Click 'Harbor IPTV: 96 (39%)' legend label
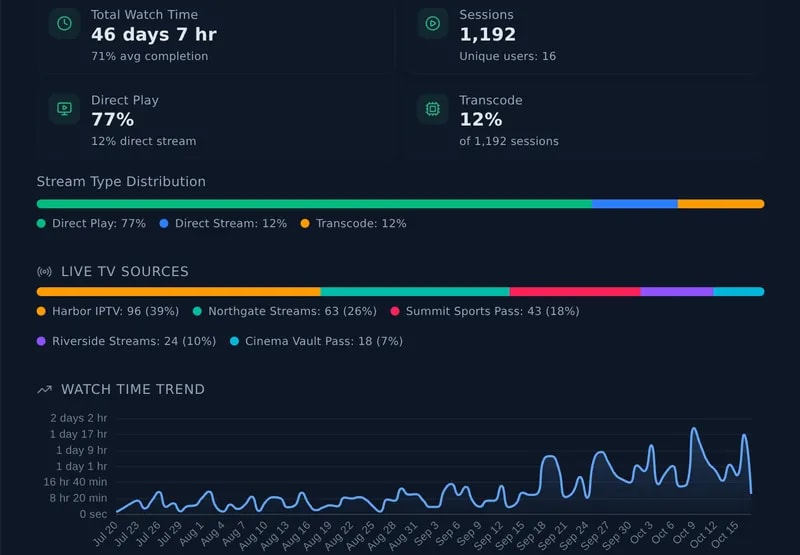Screen dimensions: 800x555 click(116, 311)
